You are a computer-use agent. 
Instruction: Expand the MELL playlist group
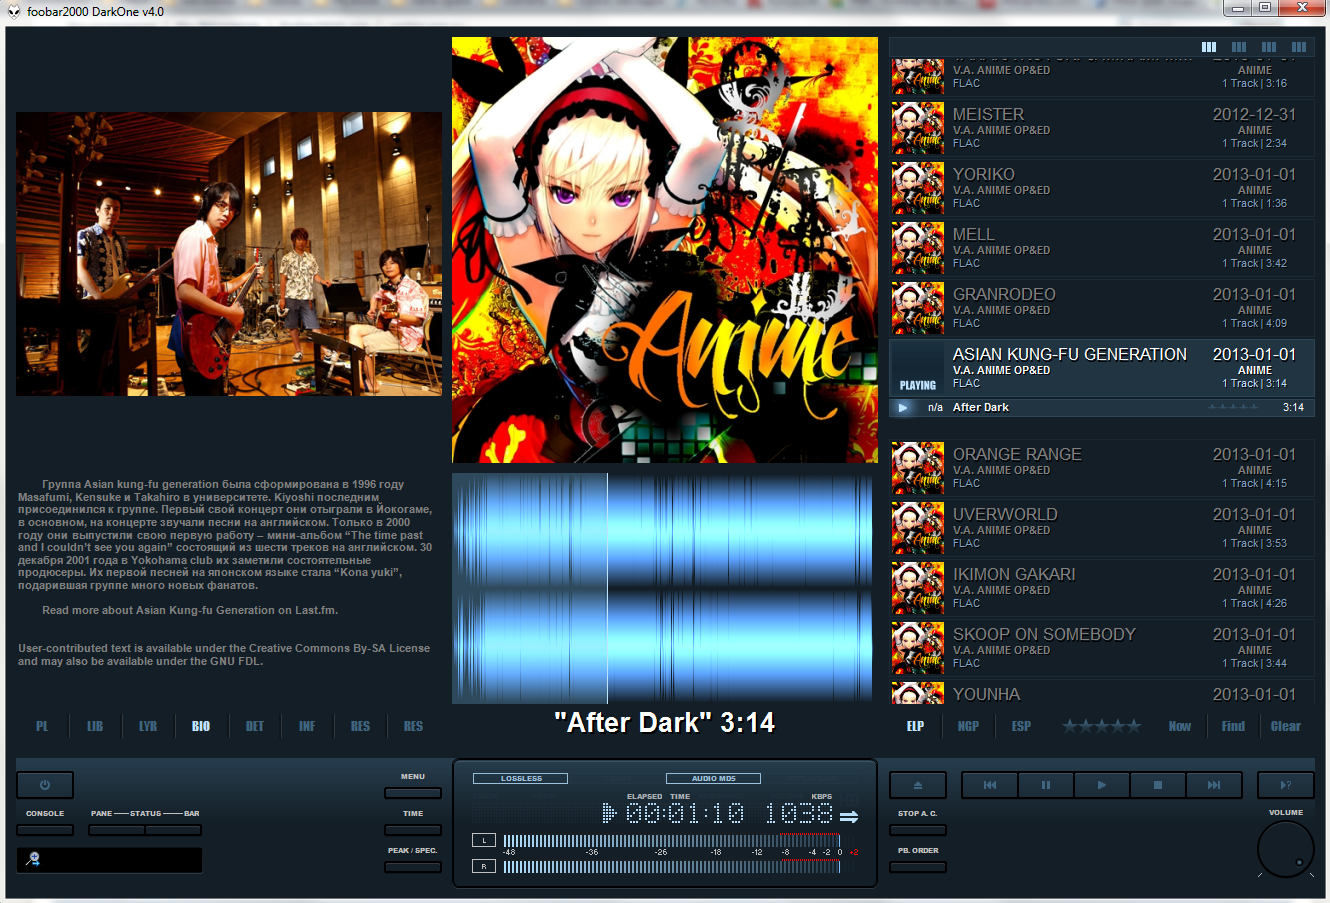coord(1102,248)
